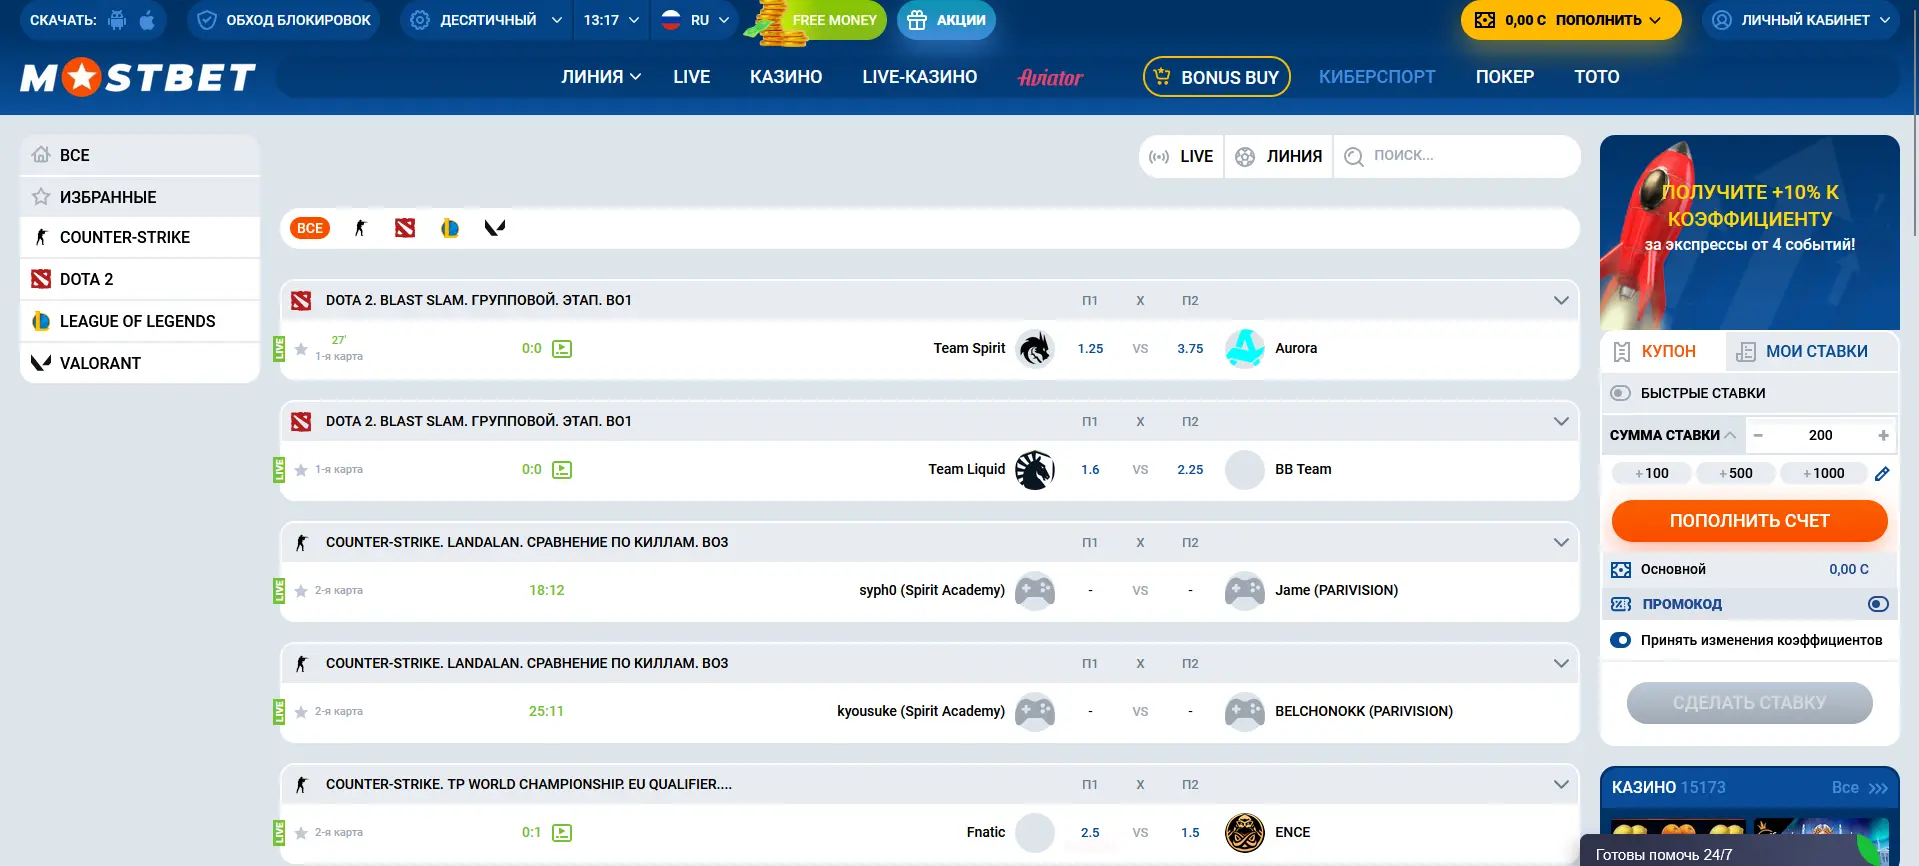This screenshot has width=1919, height=866.
Task: Switch to ЛИНИЯ events filter
Action: 1279,157
